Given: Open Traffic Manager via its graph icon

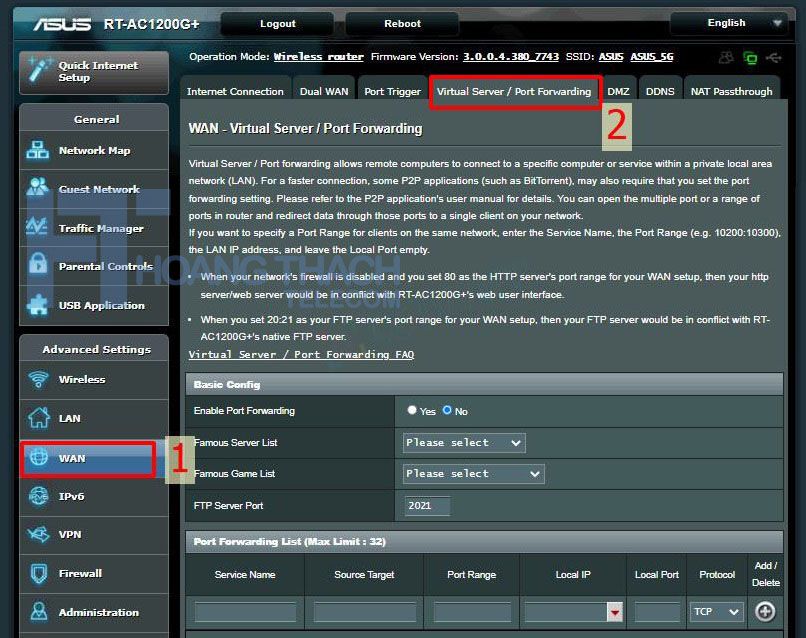Looking at the screenshot, I should point(37,227).
